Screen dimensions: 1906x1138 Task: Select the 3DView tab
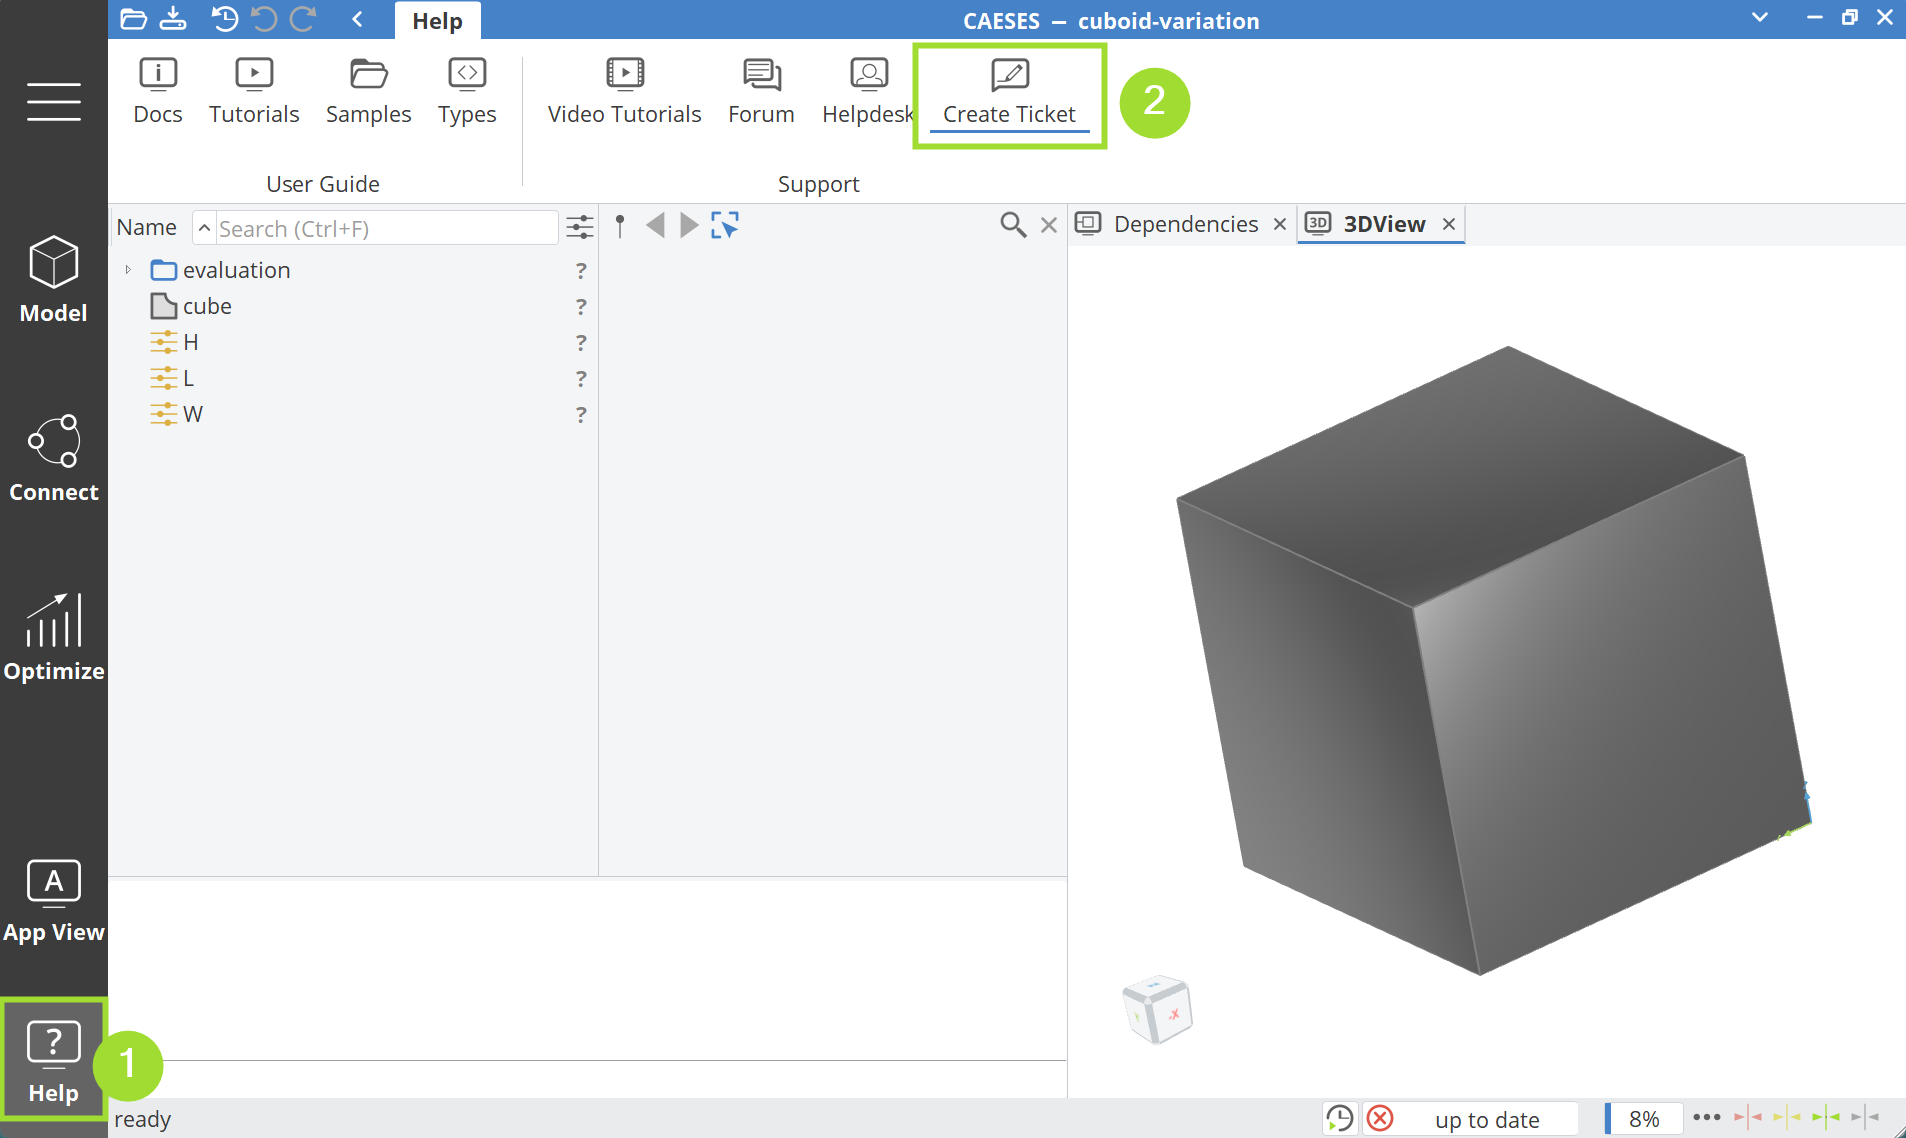1383,224
